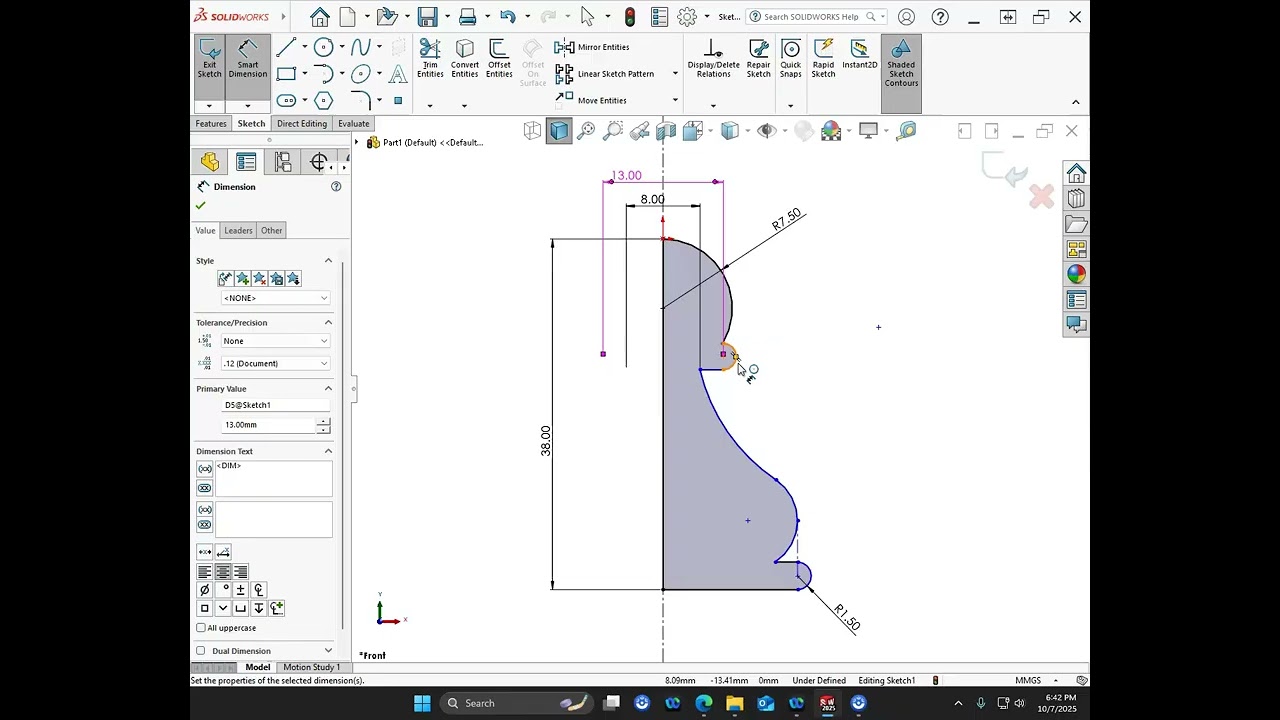
Task: Click the 13.00mm primary value field
Action: 267,425
